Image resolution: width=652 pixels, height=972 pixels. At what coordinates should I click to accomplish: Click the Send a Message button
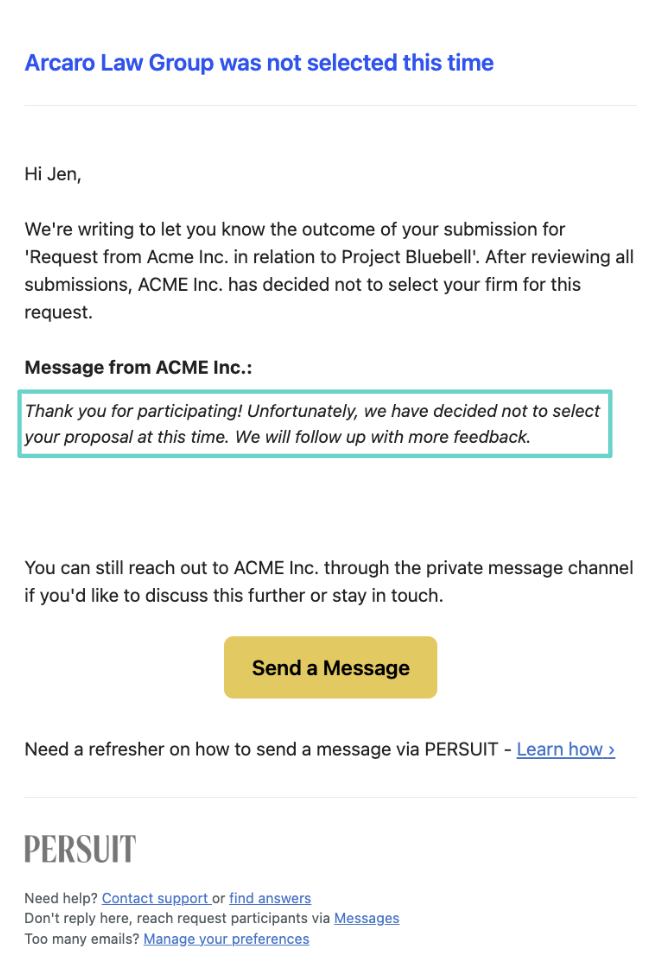point(330,667)
